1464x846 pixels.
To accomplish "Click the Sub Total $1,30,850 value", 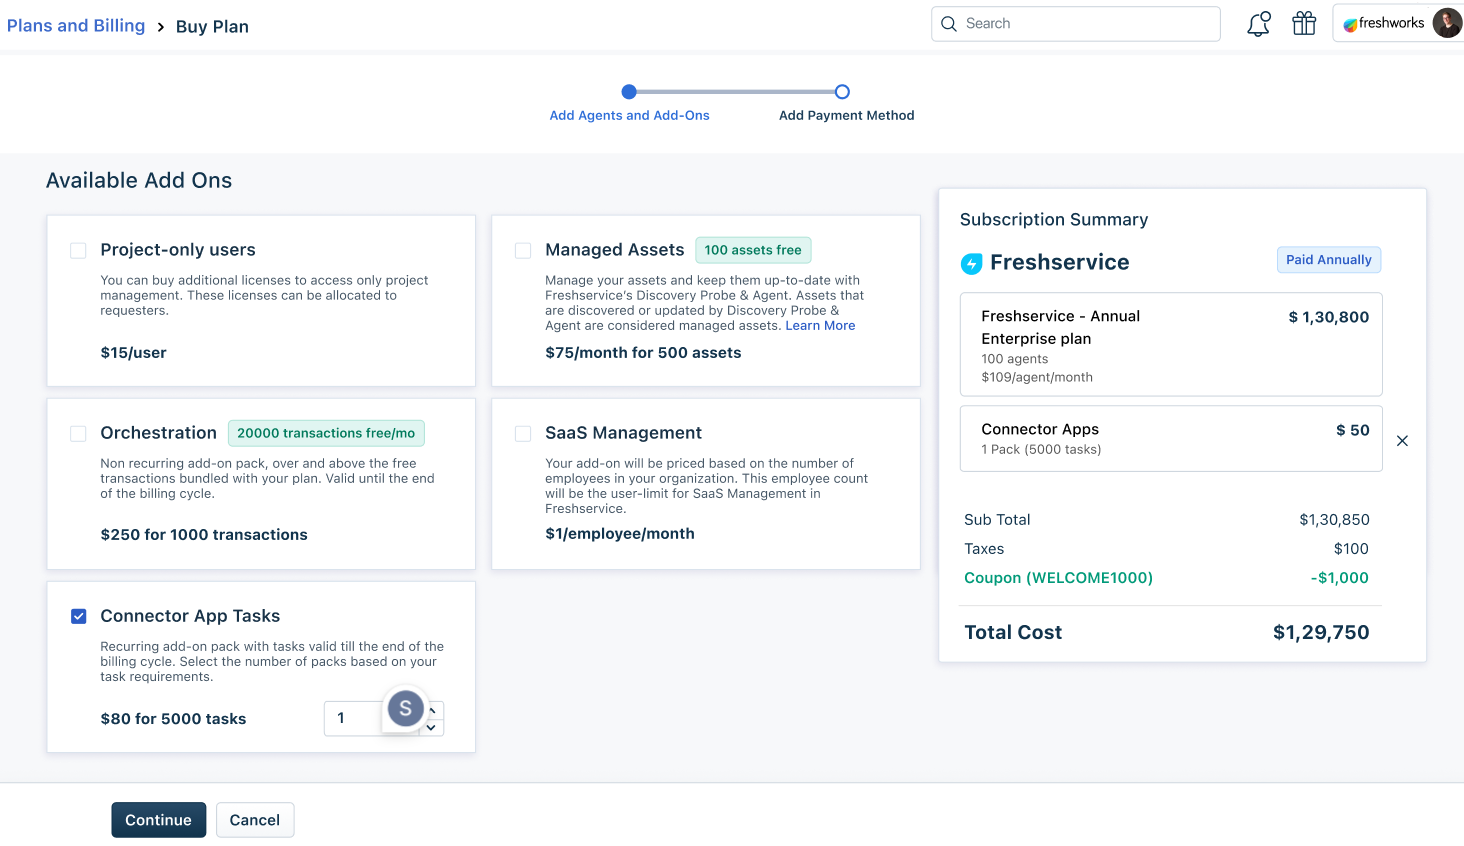I will tap(1334, 520).
